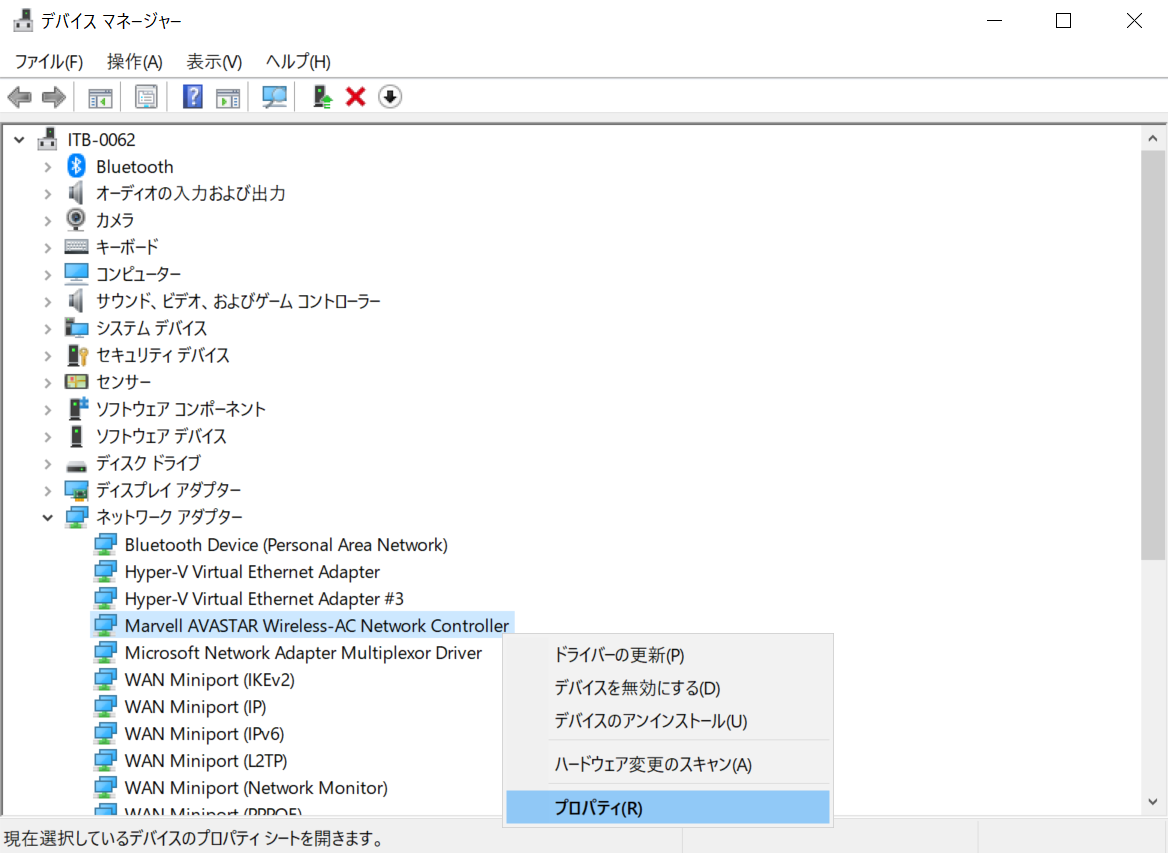Expand the サウンド、ビデオ、およびゲーム コントローラー arrow
This screenshot has height=853, width=1168.
tap(48, 302)
